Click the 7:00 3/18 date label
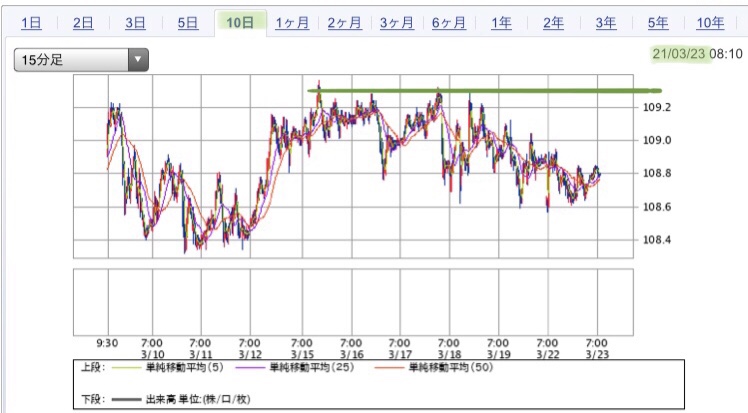This screenshot has width=748, height=413. click(449, 349)
